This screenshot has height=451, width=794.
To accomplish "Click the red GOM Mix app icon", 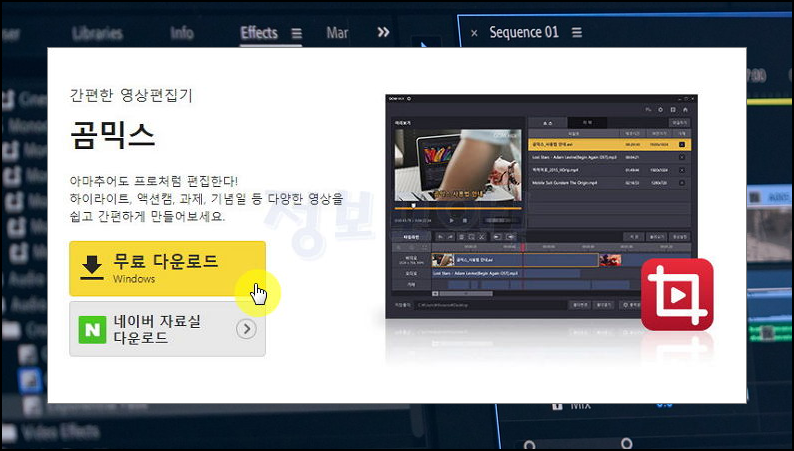I will click(677, 294).
